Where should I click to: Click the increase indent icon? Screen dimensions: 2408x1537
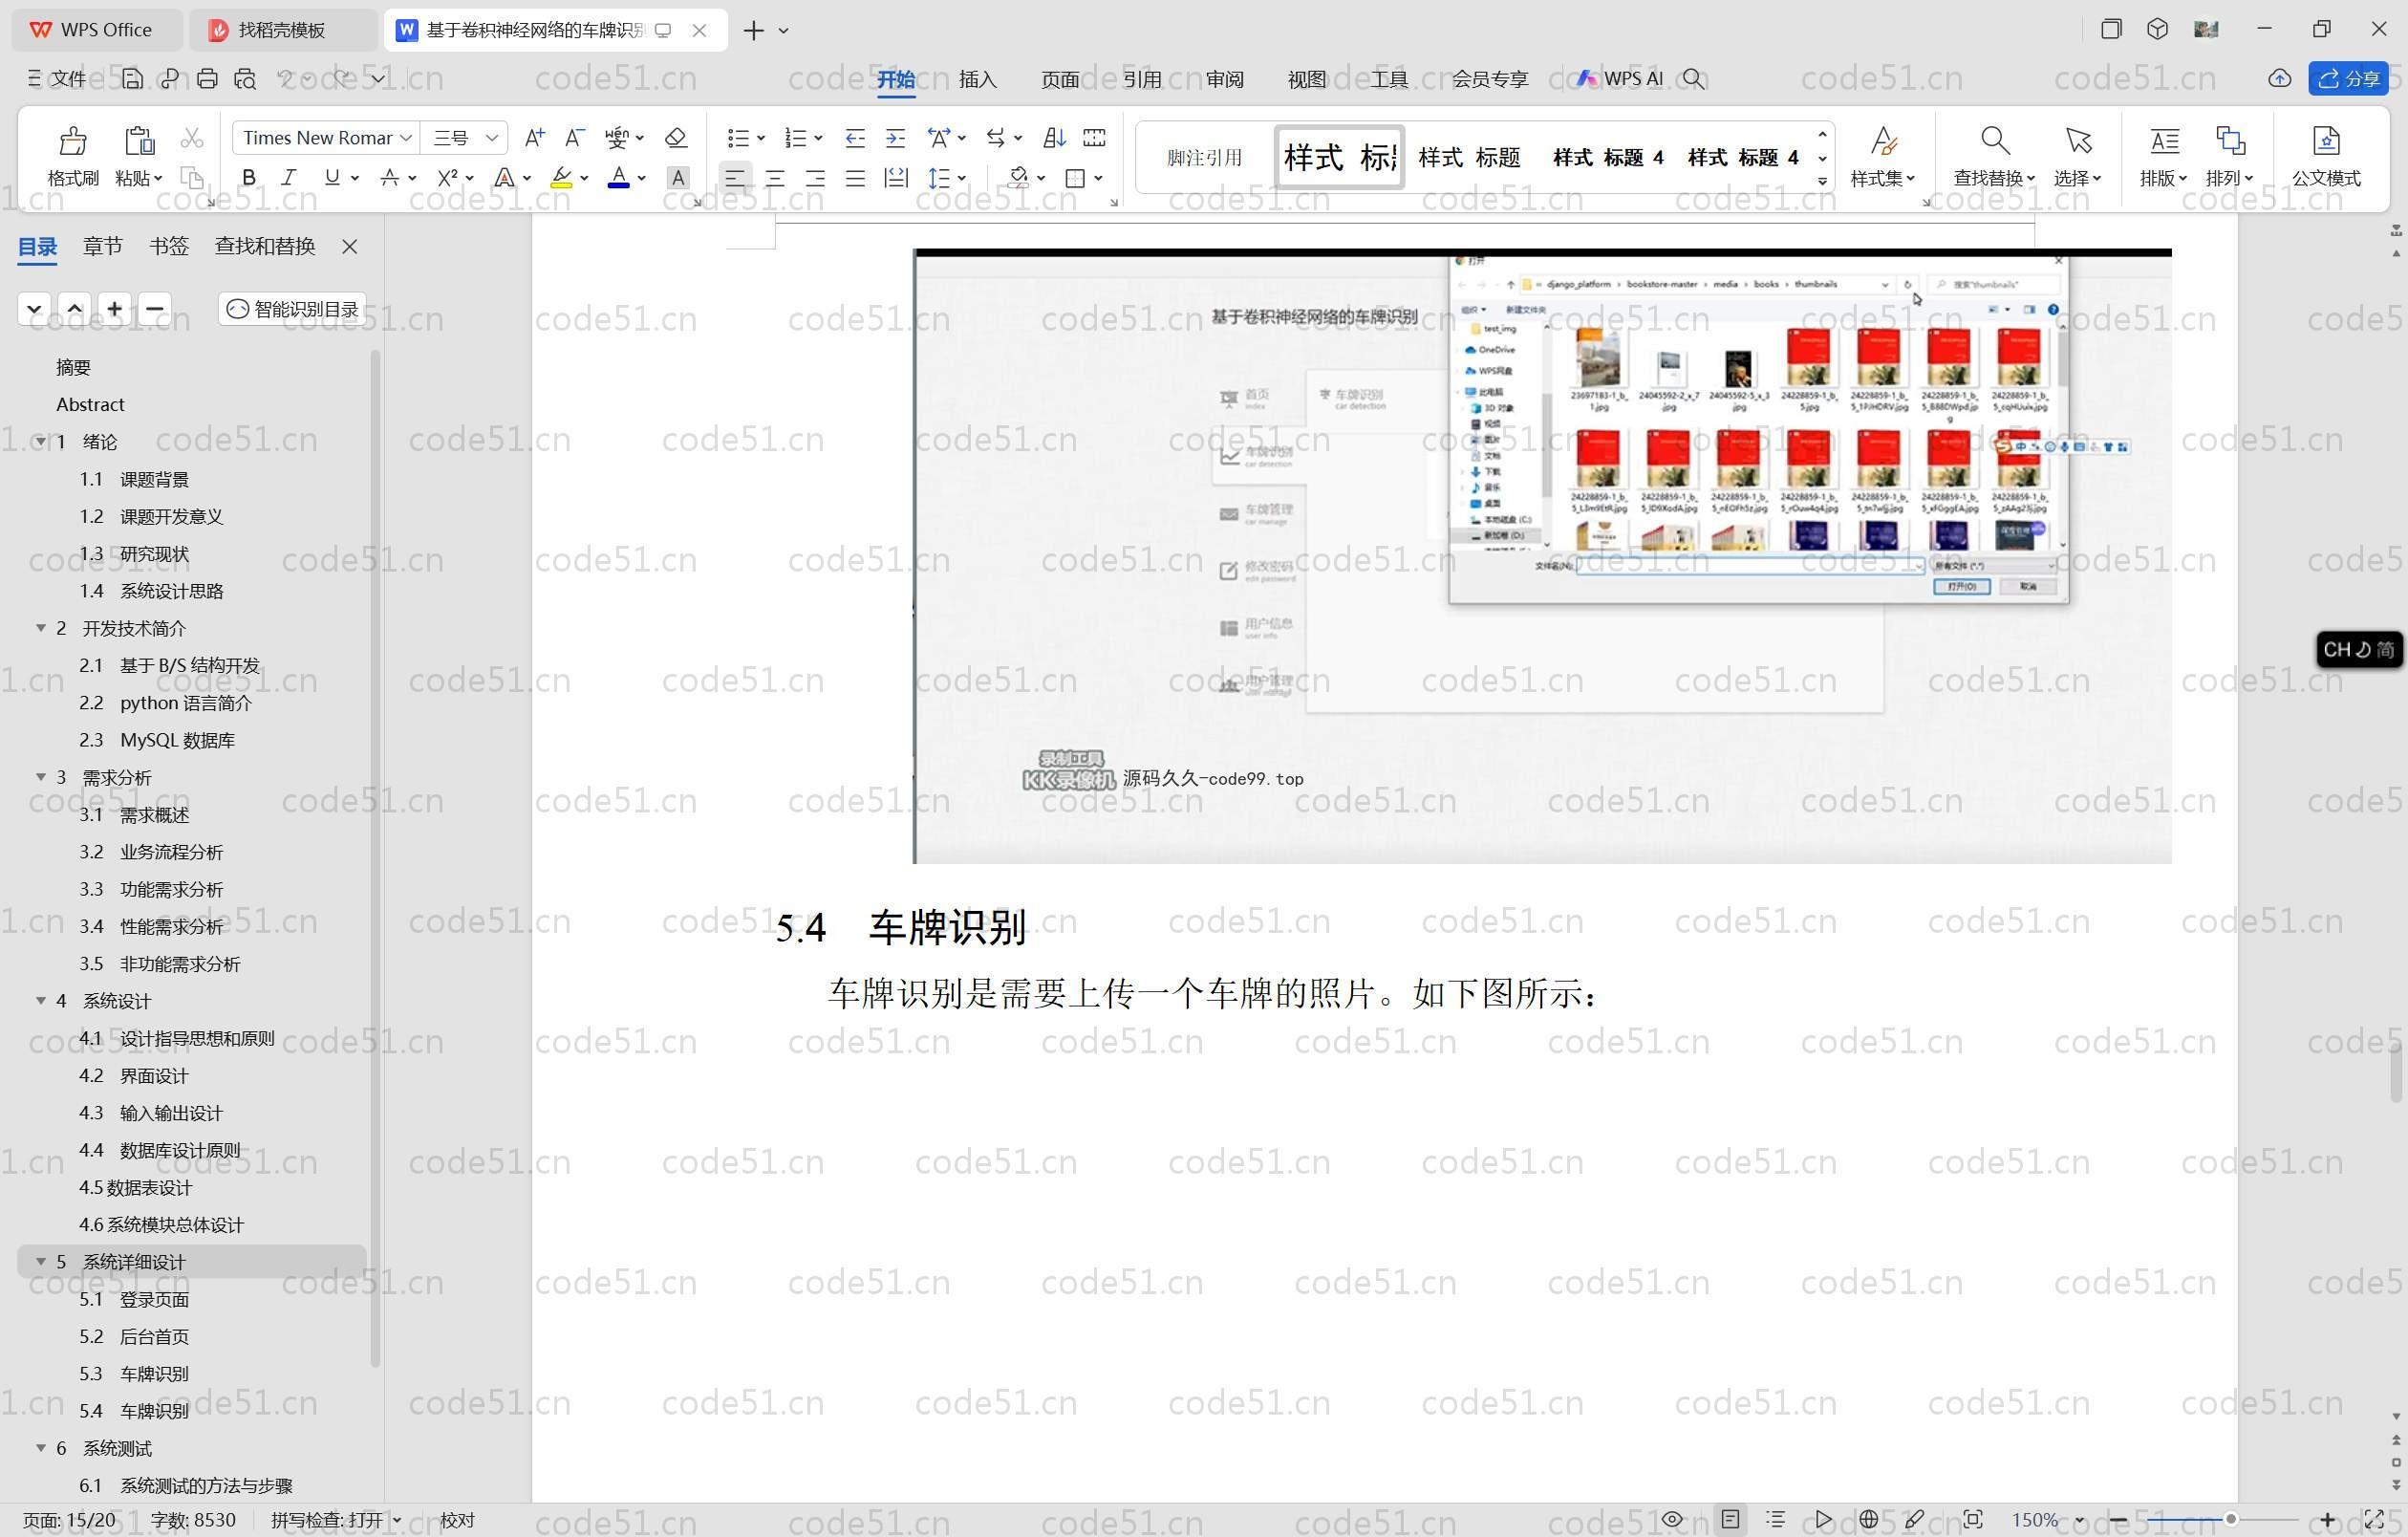pyautogui.click(x=896, y=138)
